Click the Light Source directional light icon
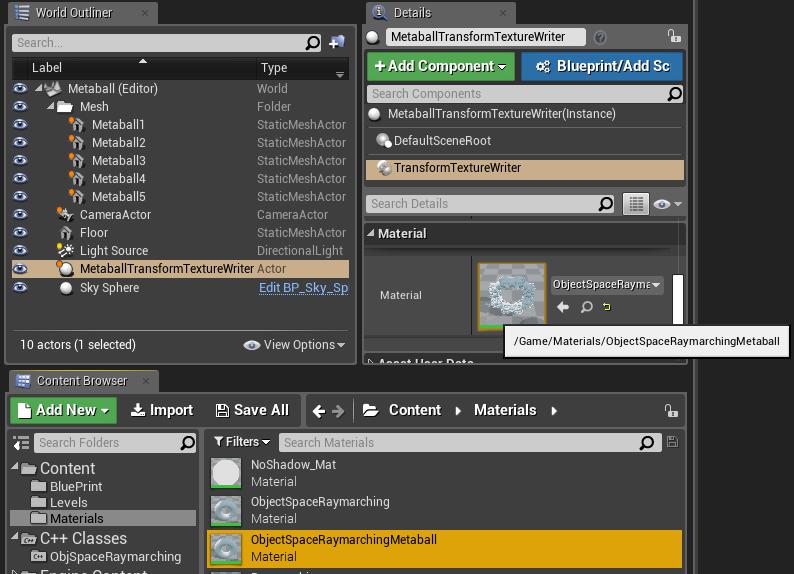The height and width of the screenshot is (574, 794). tap(65, 251)
